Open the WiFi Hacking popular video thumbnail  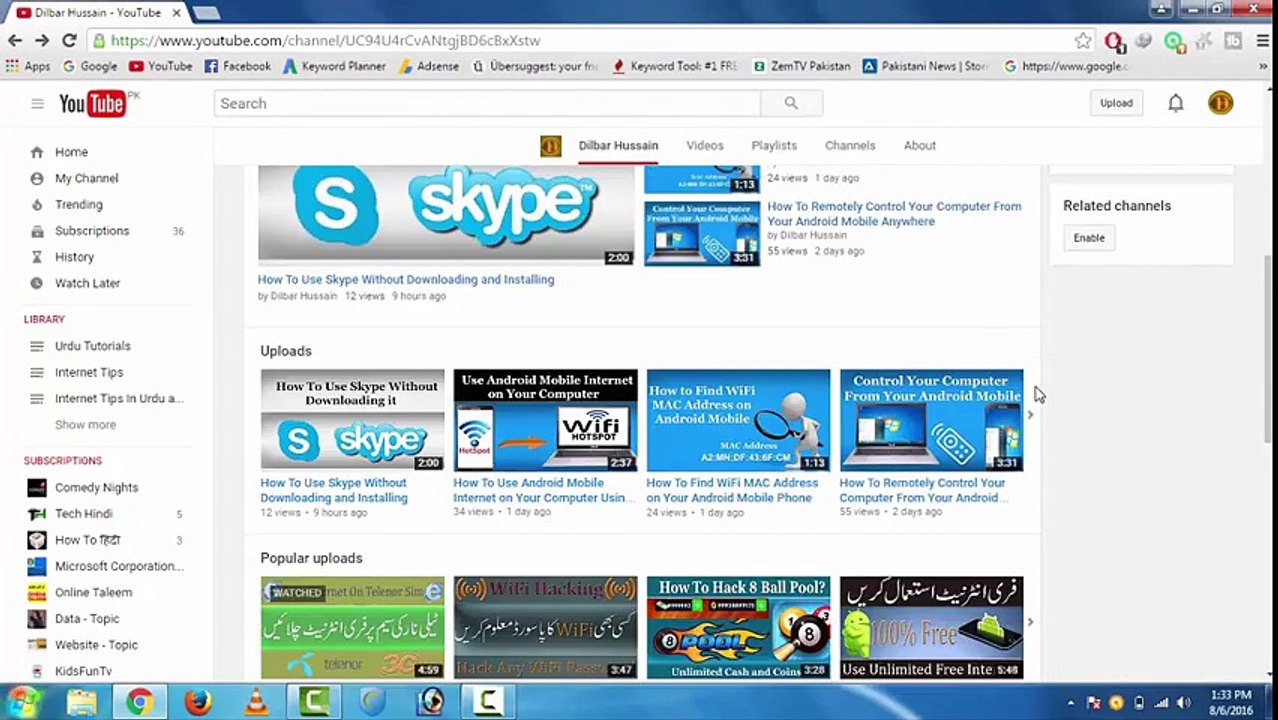click(545, 627)
